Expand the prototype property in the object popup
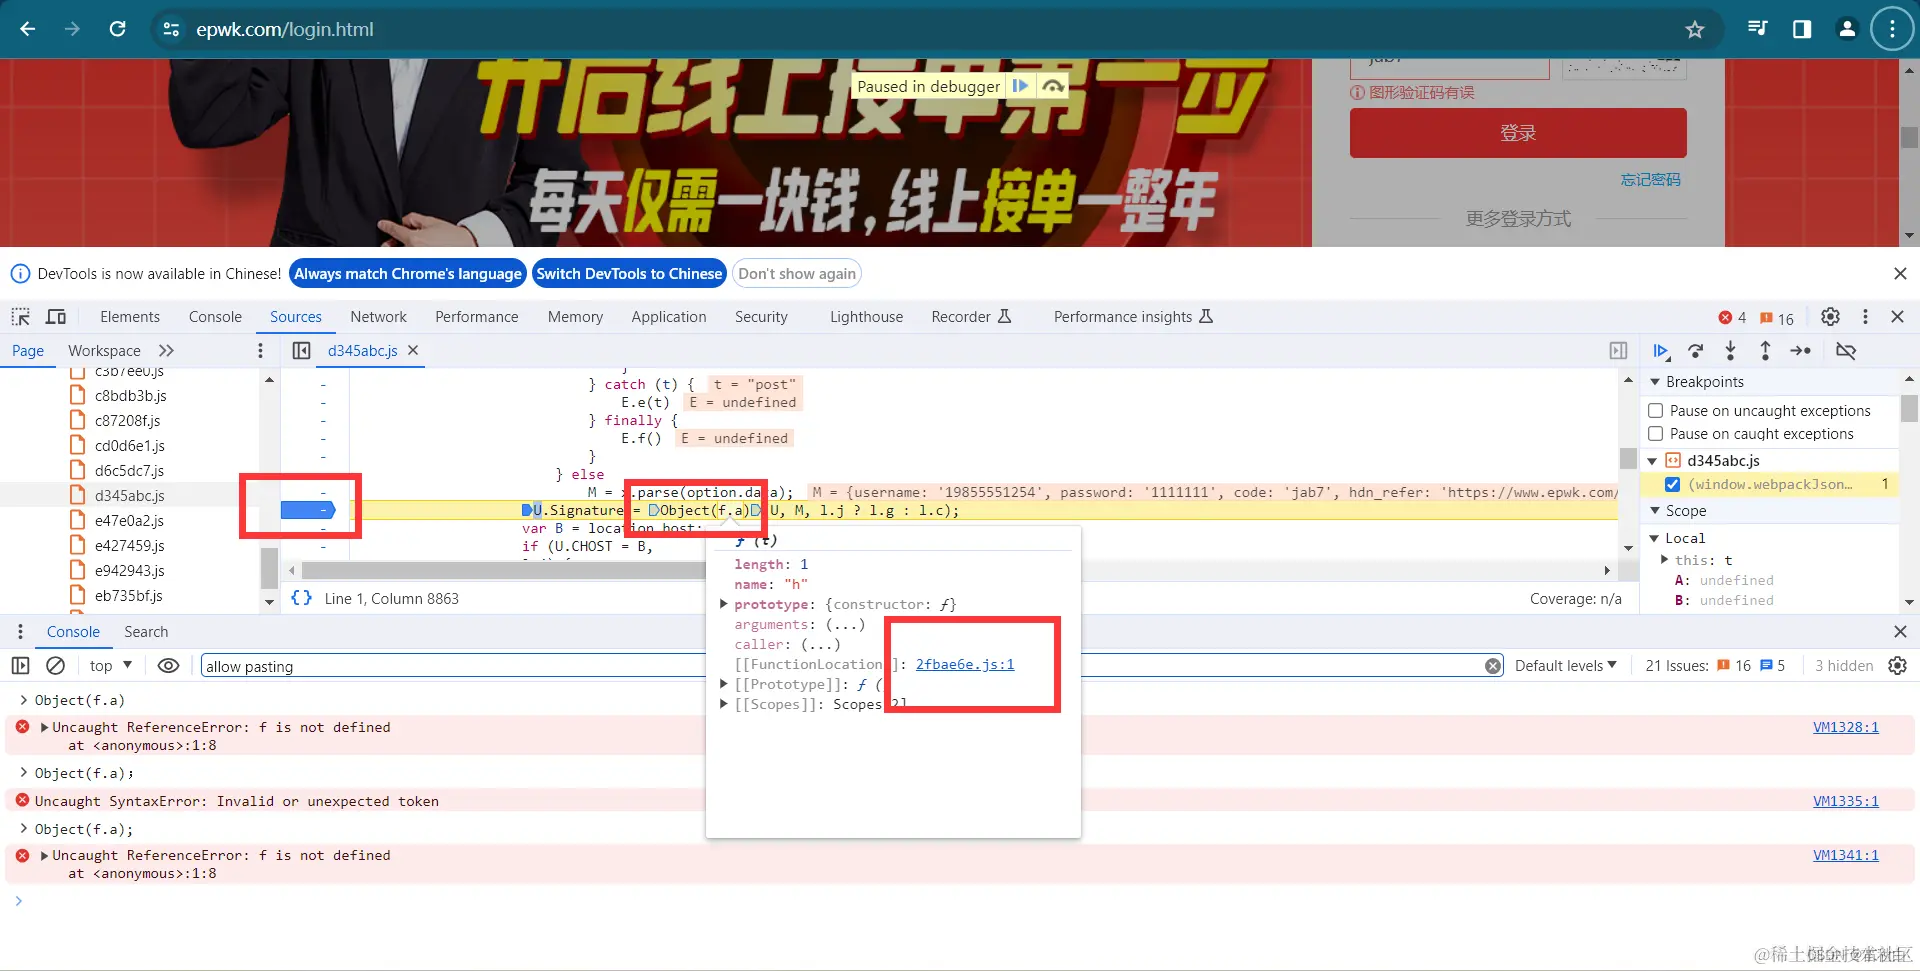This screenshot has height=971, width=1920. (724, 604)
